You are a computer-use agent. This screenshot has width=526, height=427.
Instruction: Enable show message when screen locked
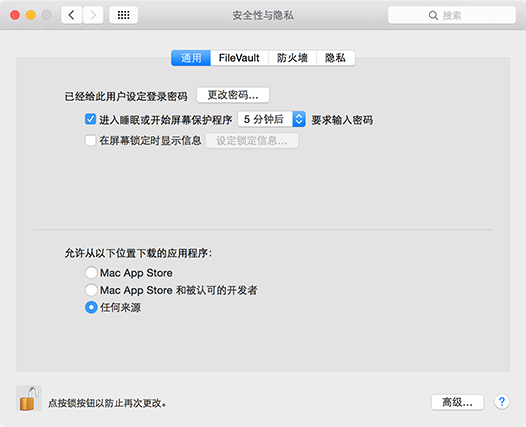90,140
